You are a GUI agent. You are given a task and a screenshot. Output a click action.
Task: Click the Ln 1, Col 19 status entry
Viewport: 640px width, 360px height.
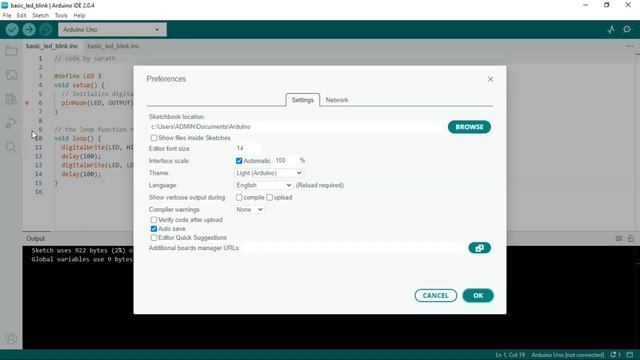pos(510,355)
